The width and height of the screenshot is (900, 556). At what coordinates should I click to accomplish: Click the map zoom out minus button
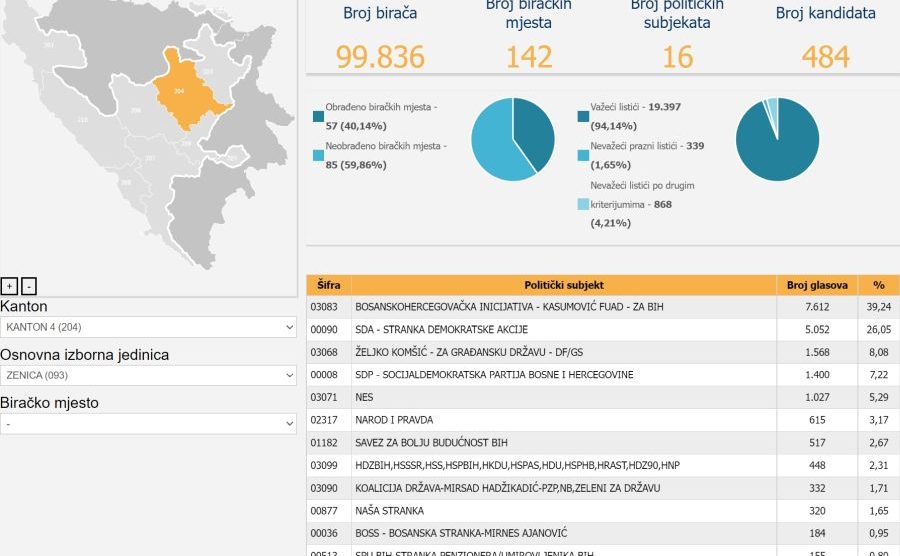tap(29, 286)
